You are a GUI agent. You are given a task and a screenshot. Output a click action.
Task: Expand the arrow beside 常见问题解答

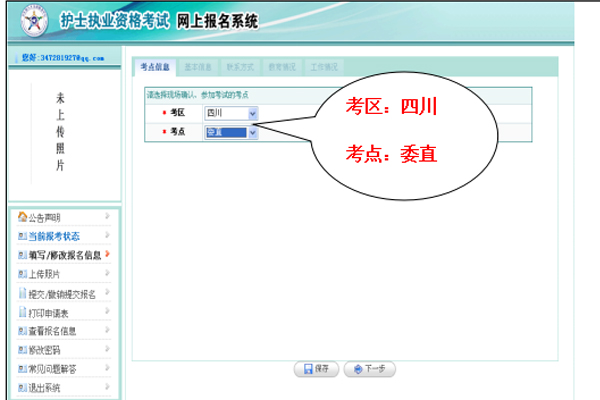click(107, 369)
